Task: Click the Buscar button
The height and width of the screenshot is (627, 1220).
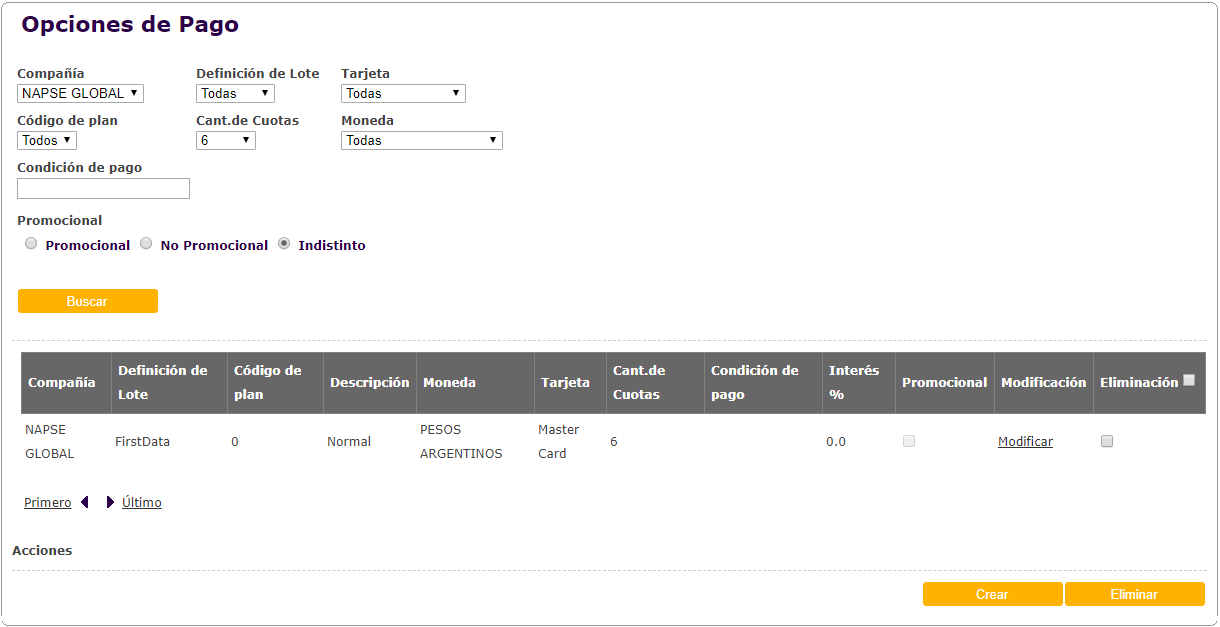Action: pos(88,301)
